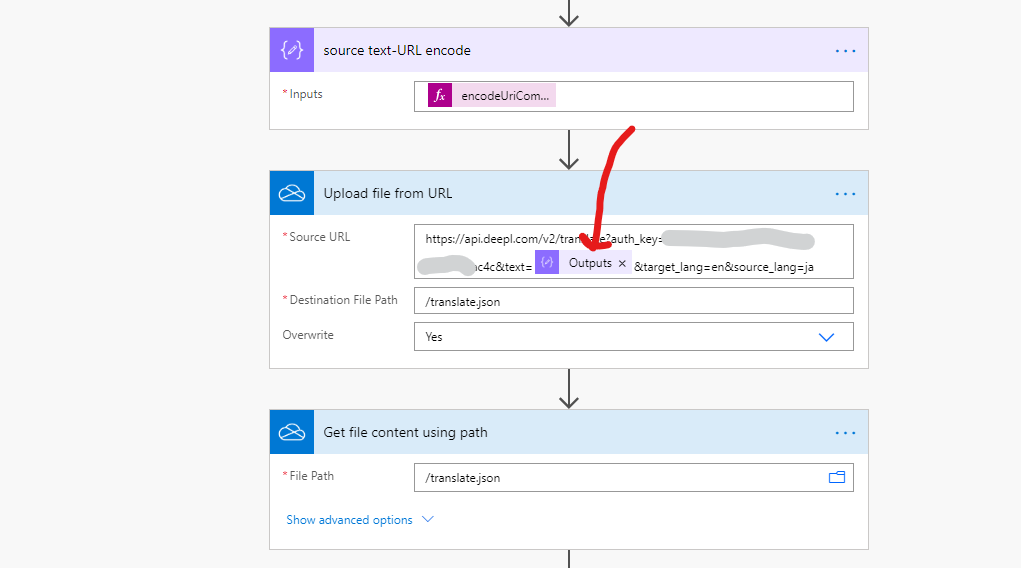This screenshot has height=568, width=1021.
Task: Open the ellipsis menu for Upload file from URL
Action: point(845,194)
